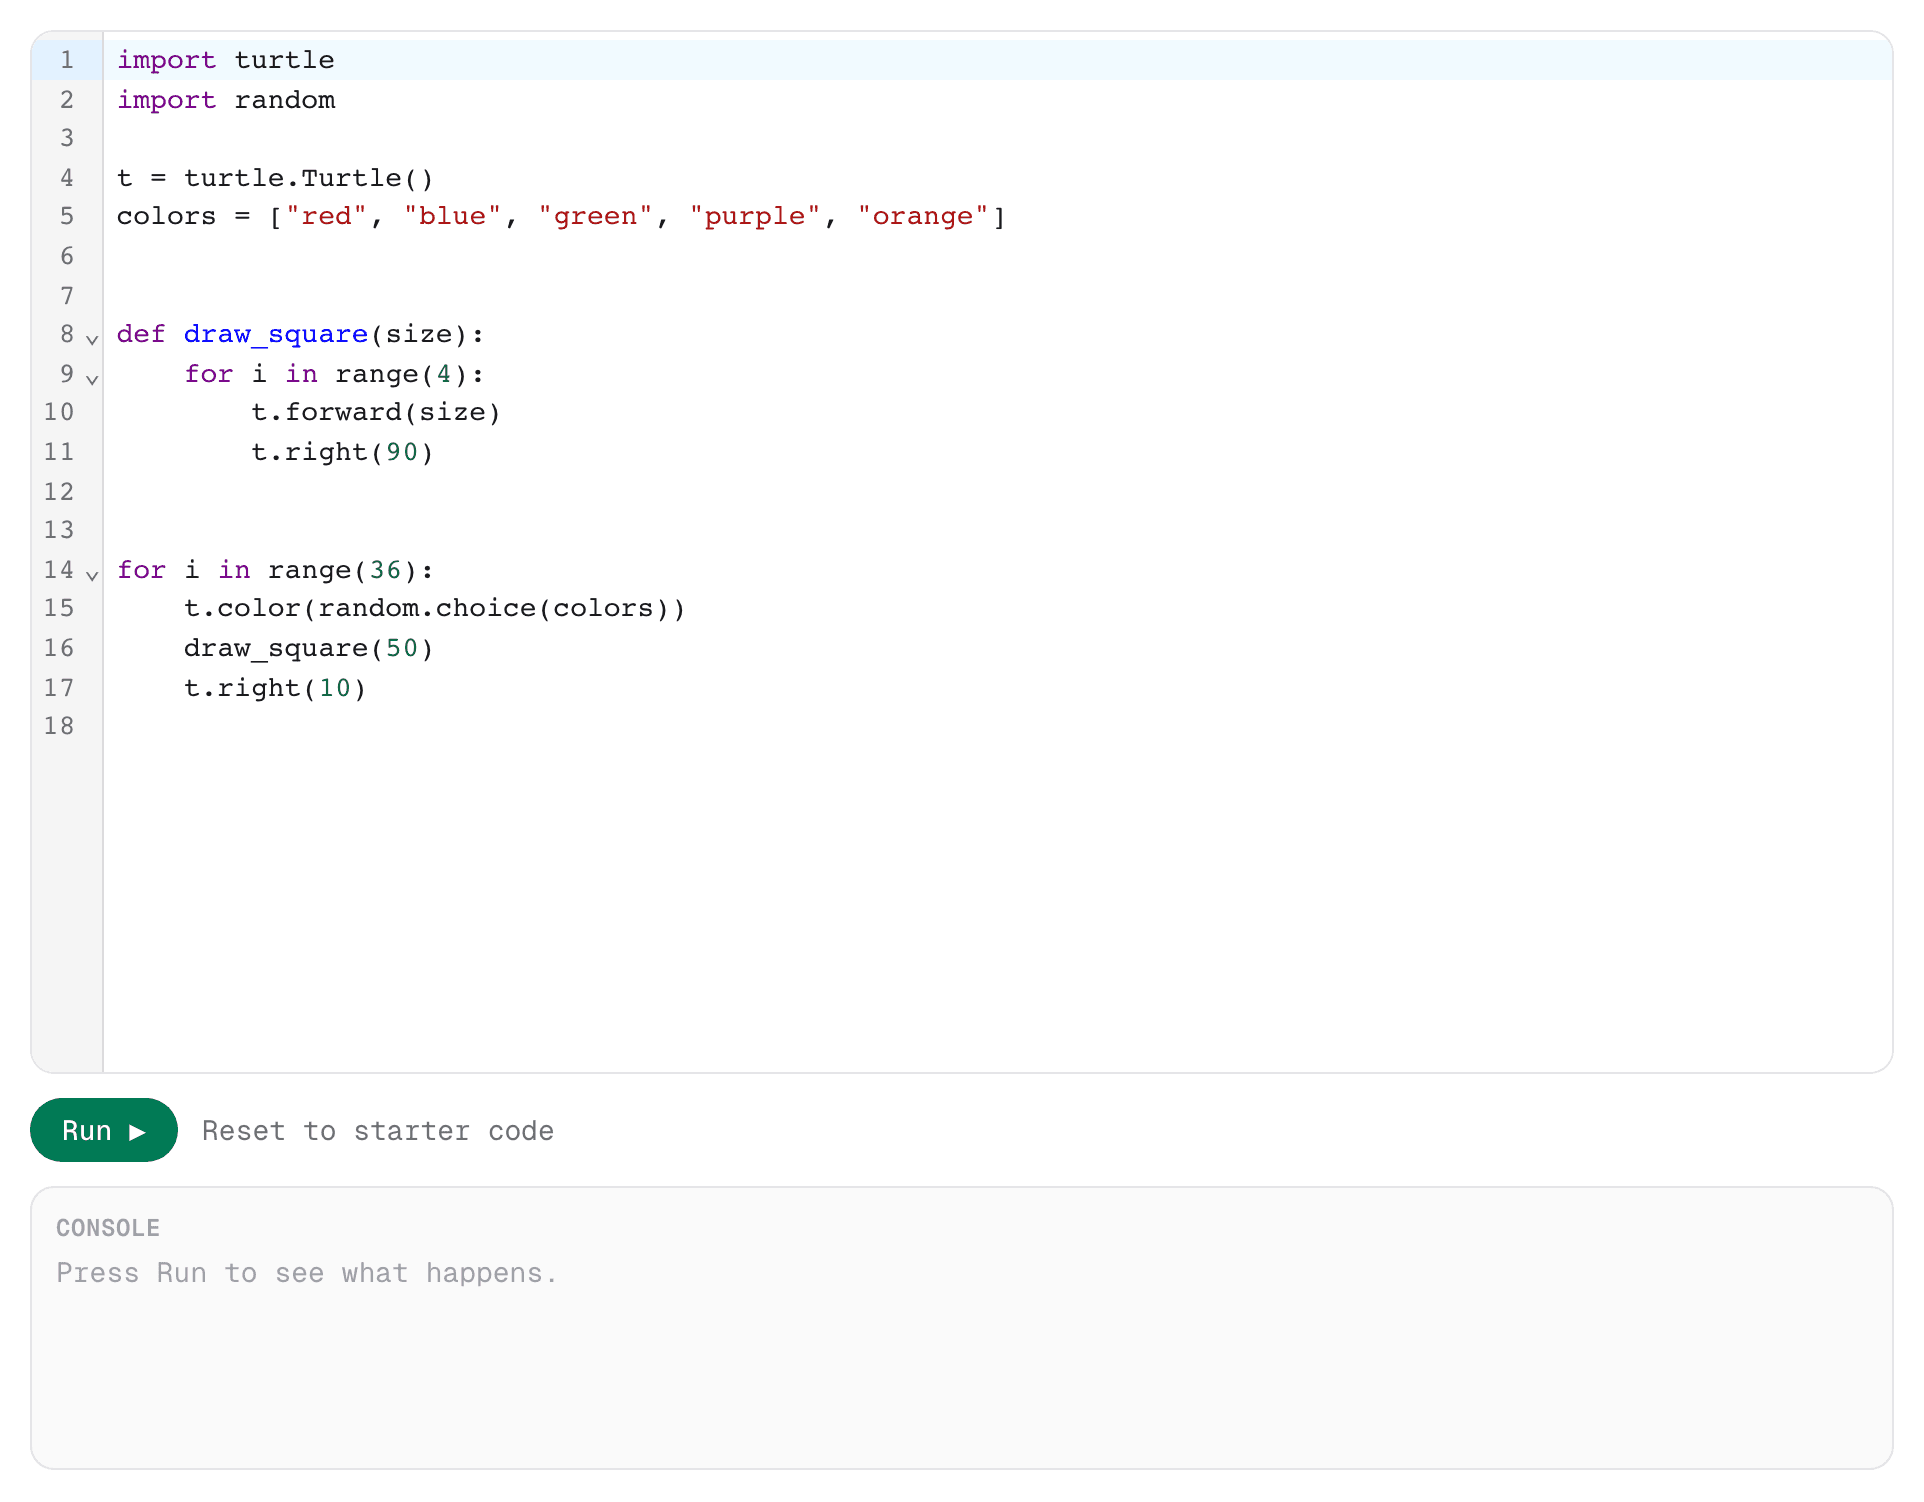Click the "import random" line

(226, 100)
